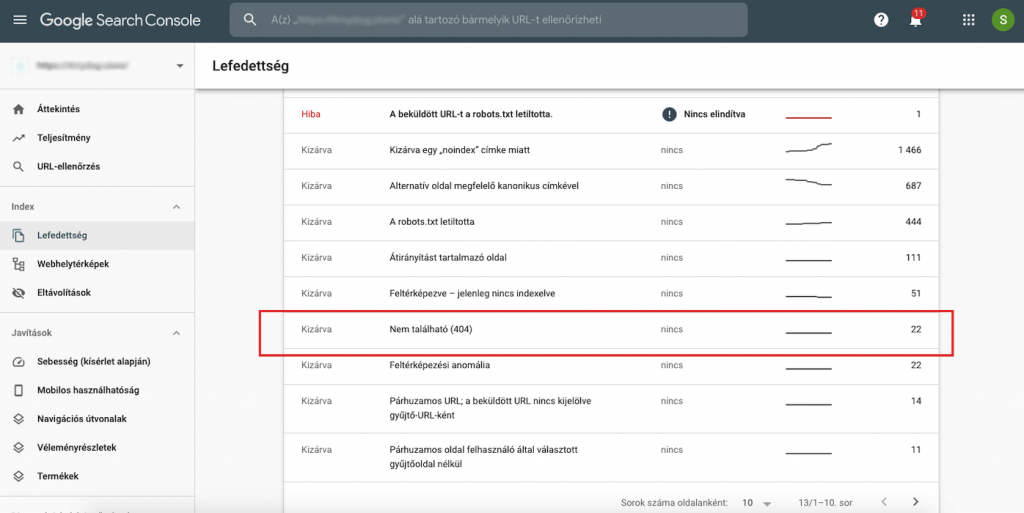Open Teljesítmény in the sidebar
Image resolution: width=1024 pixels, height=513 pixels.
(x=97, y=138)
